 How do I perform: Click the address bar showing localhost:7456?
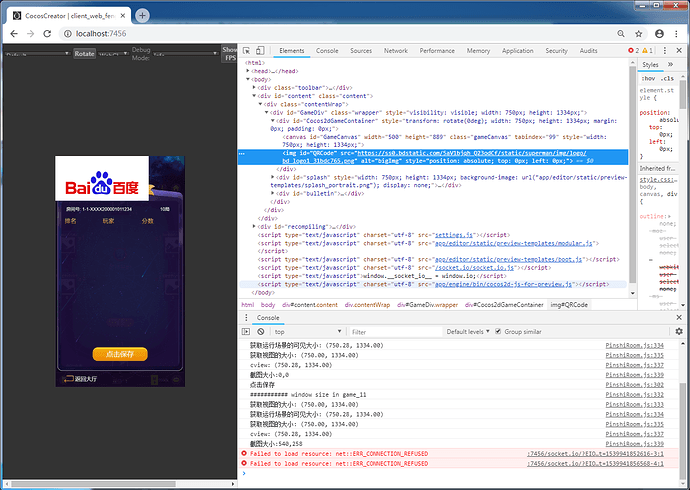point(339,33)
